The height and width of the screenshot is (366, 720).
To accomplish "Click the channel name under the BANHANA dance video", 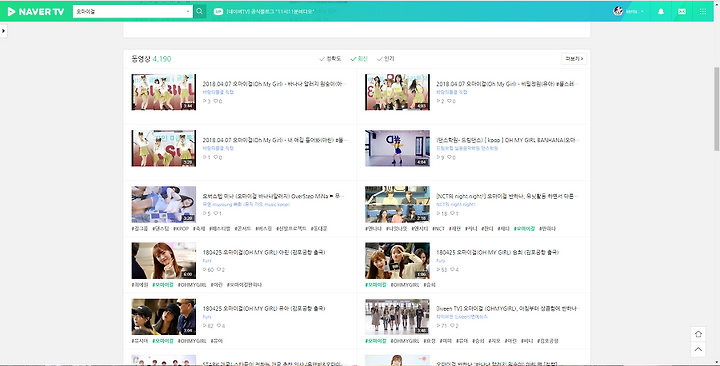I will 467,148.
